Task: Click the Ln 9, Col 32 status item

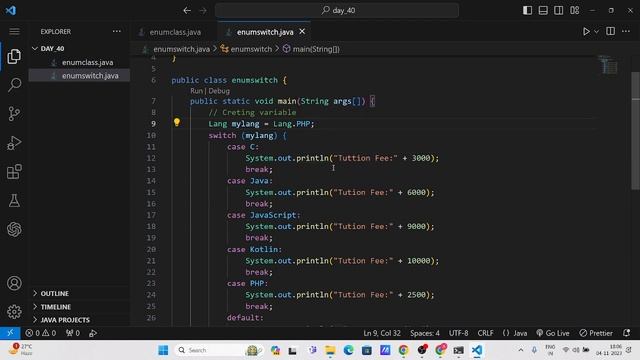Action: (x=382, y=333)
